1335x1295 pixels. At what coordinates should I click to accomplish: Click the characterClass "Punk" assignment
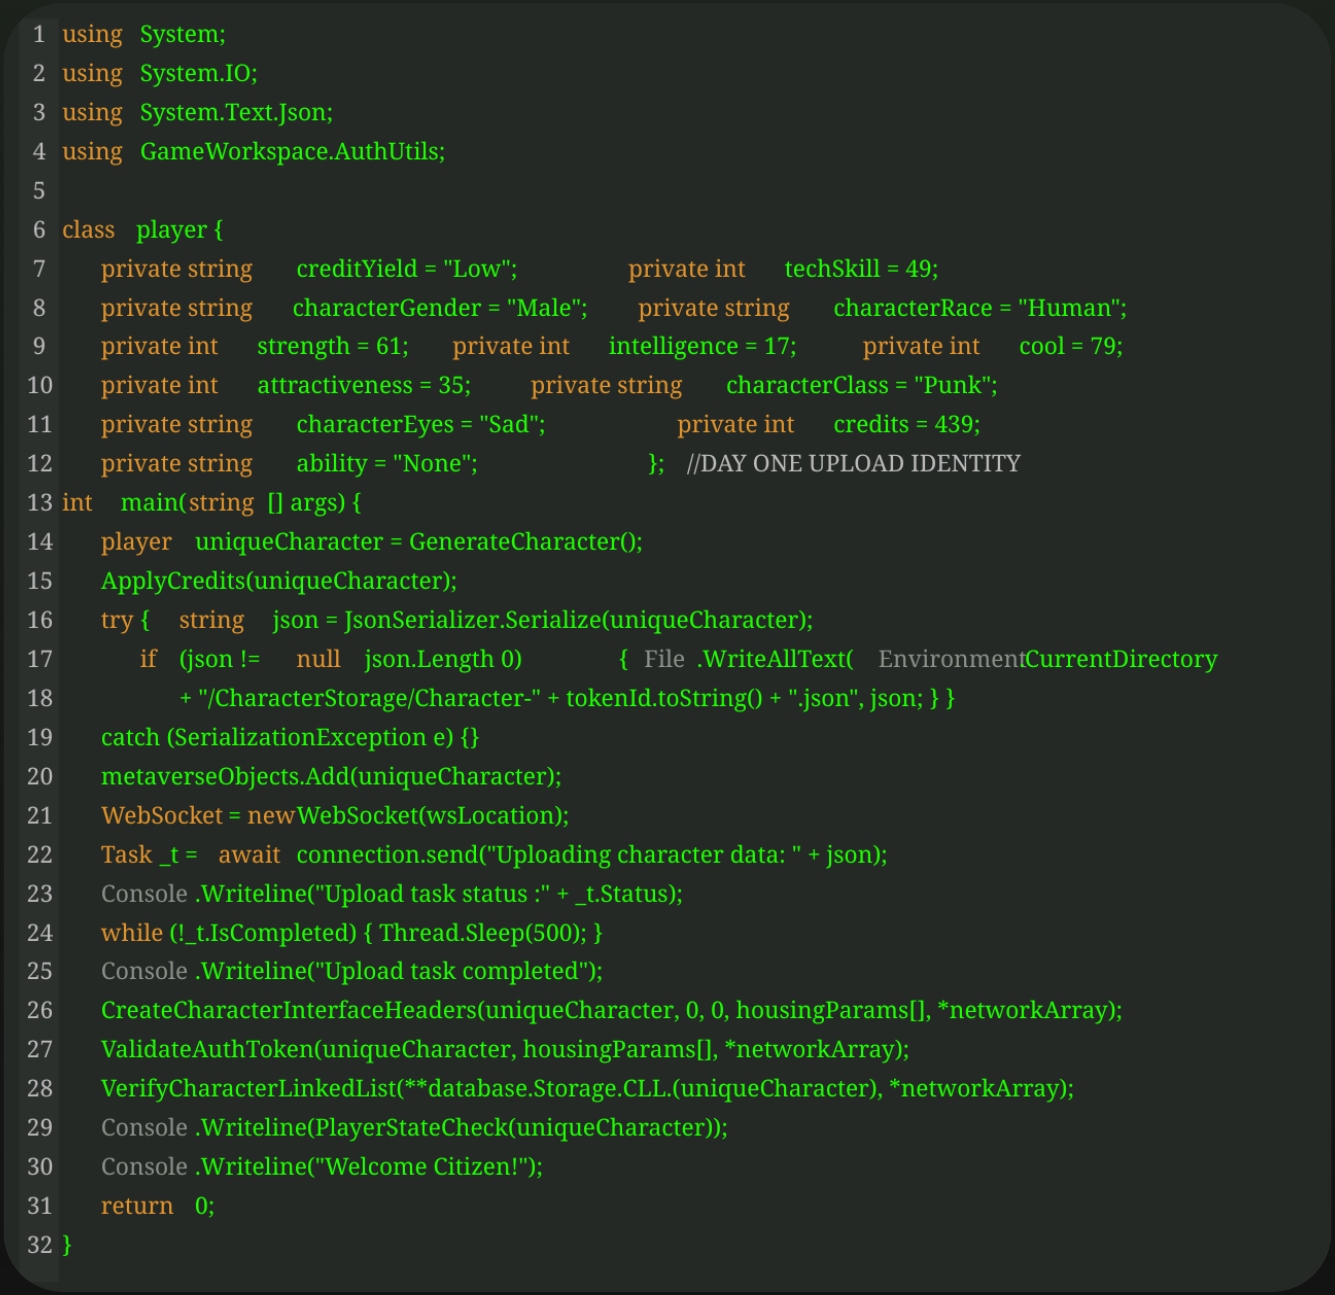861,385
